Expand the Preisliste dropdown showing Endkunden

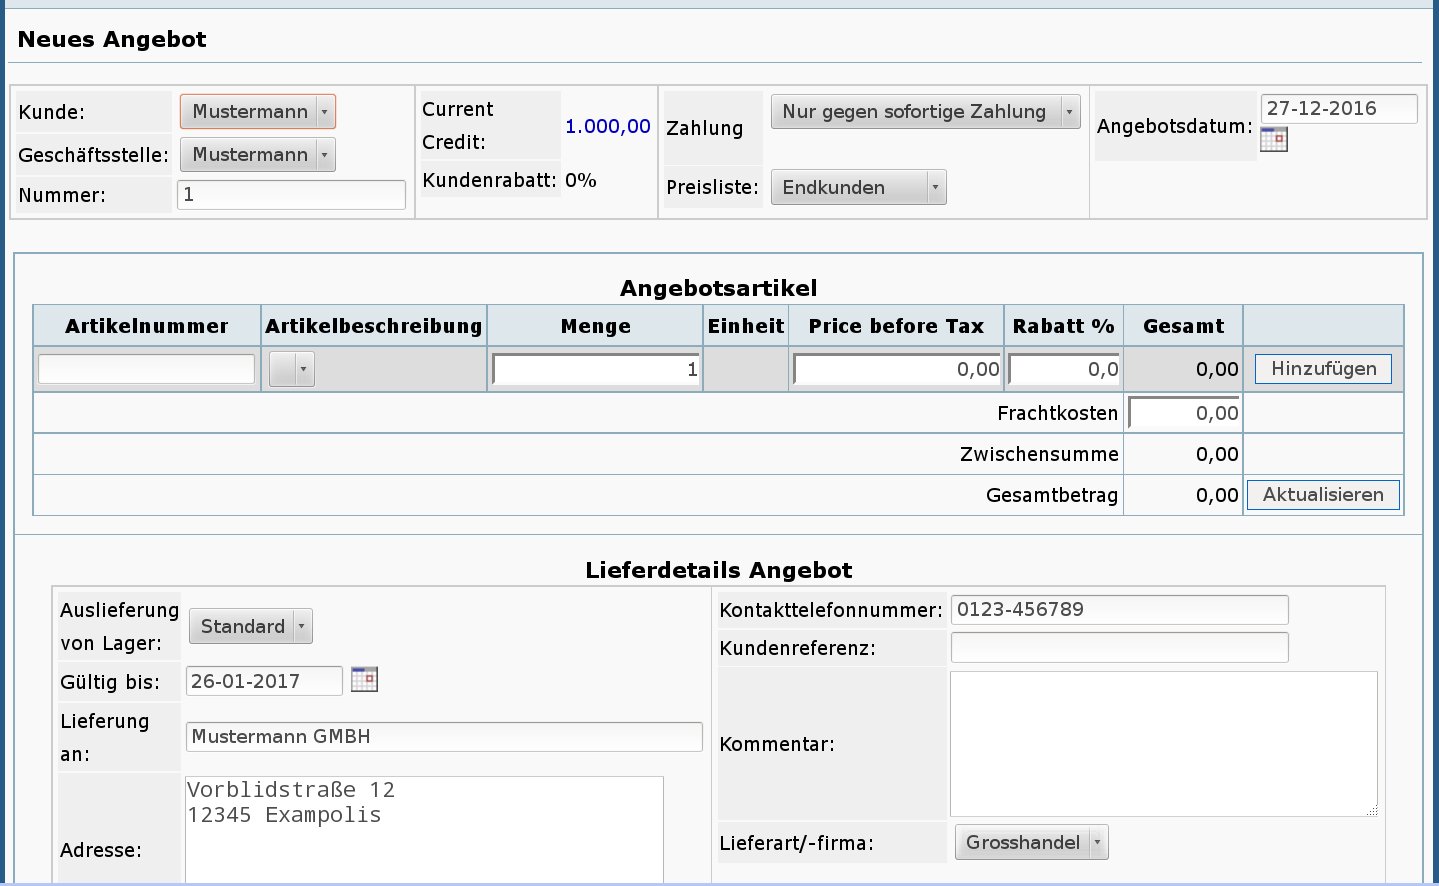click(x=858, y=188)
